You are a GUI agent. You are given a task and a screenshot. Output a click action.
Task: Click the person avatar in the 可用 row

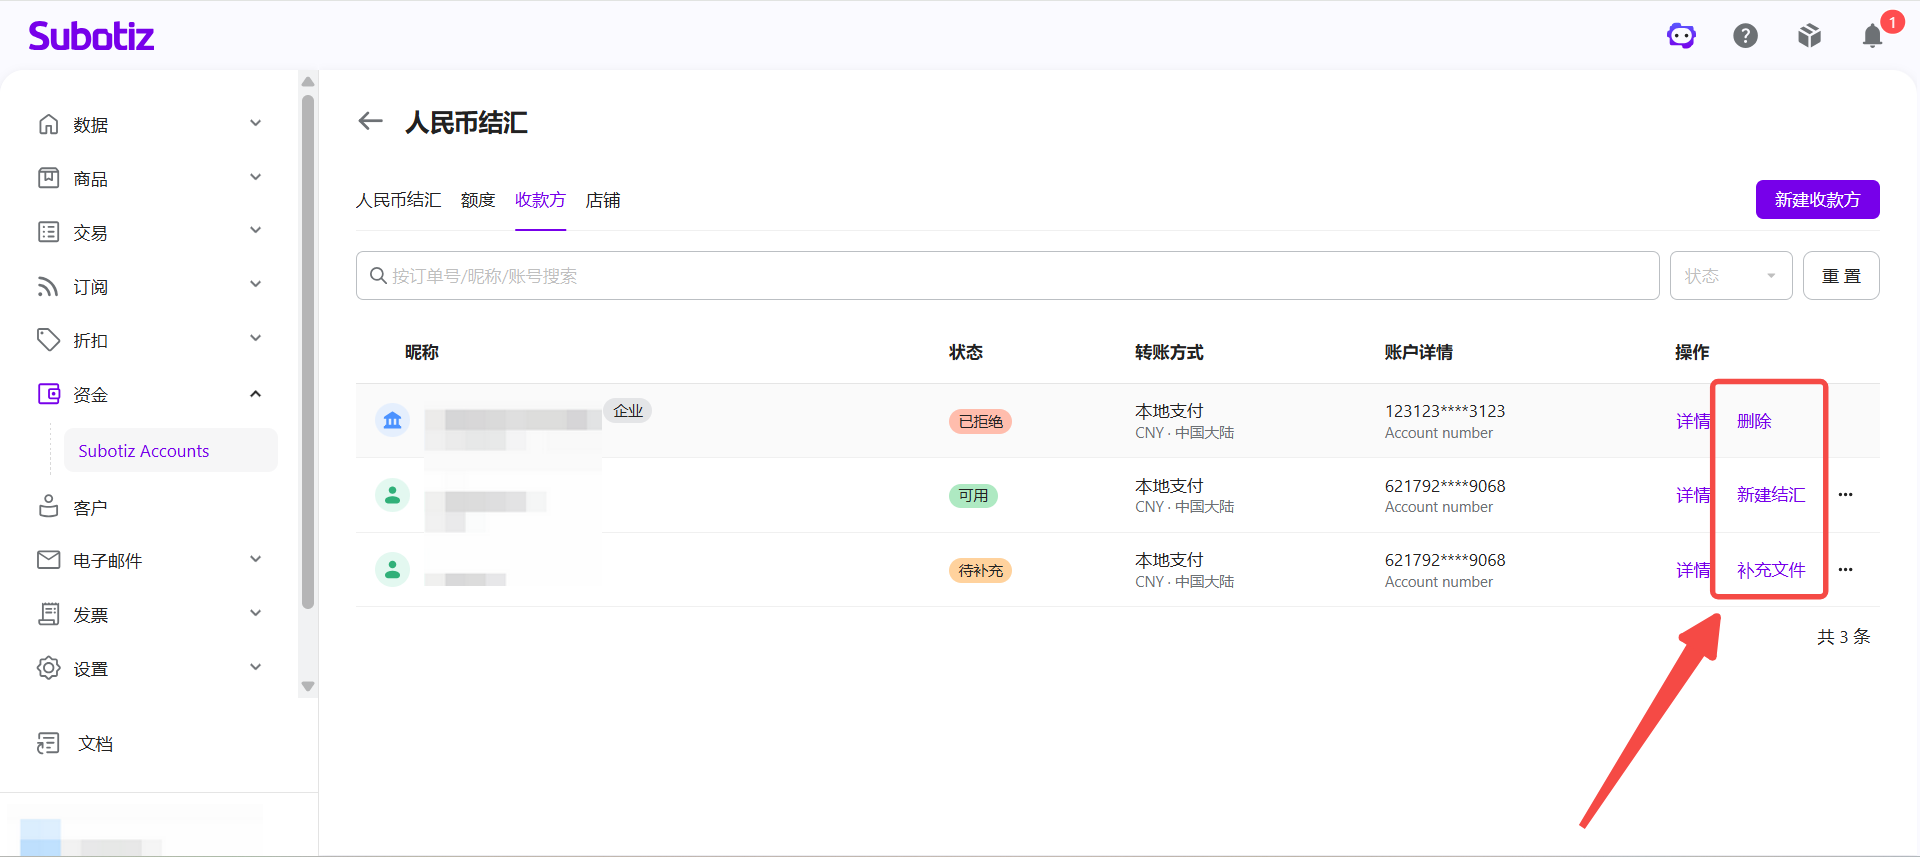click(x=392, y=494)
